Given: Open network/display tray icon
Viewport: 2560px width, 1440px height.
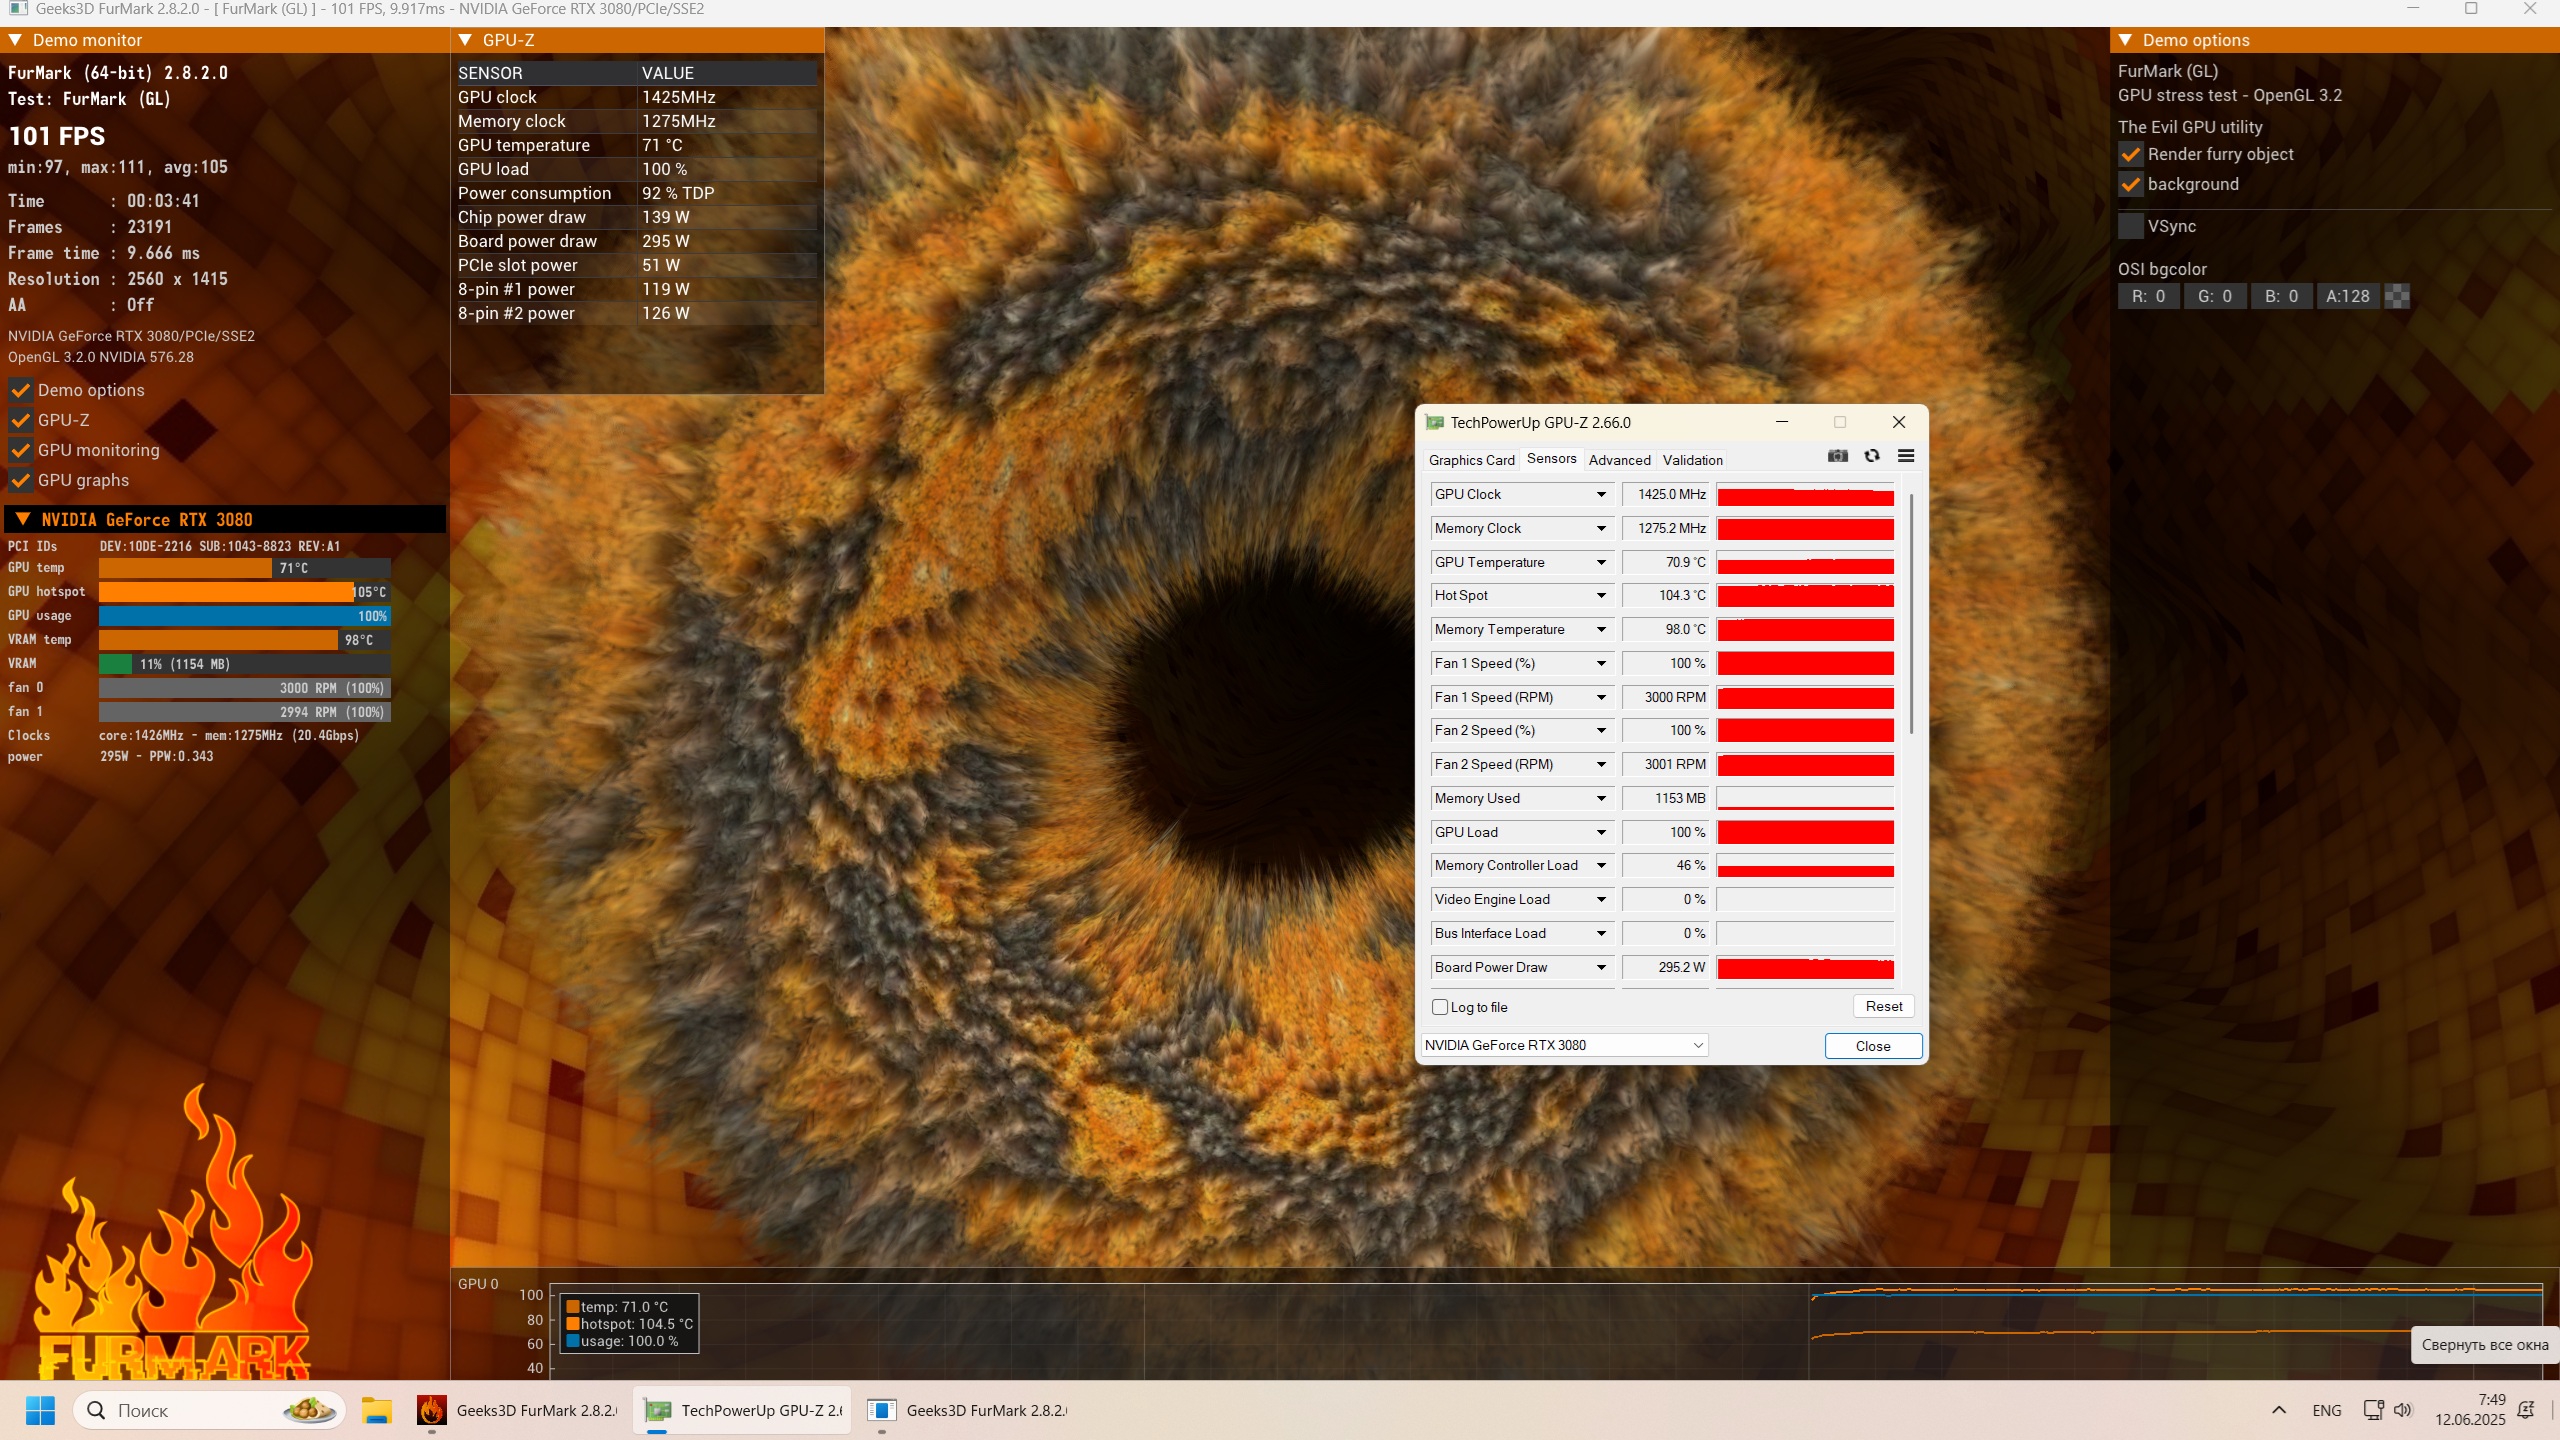Looking at the screenshot, I should [2373, 1410].
